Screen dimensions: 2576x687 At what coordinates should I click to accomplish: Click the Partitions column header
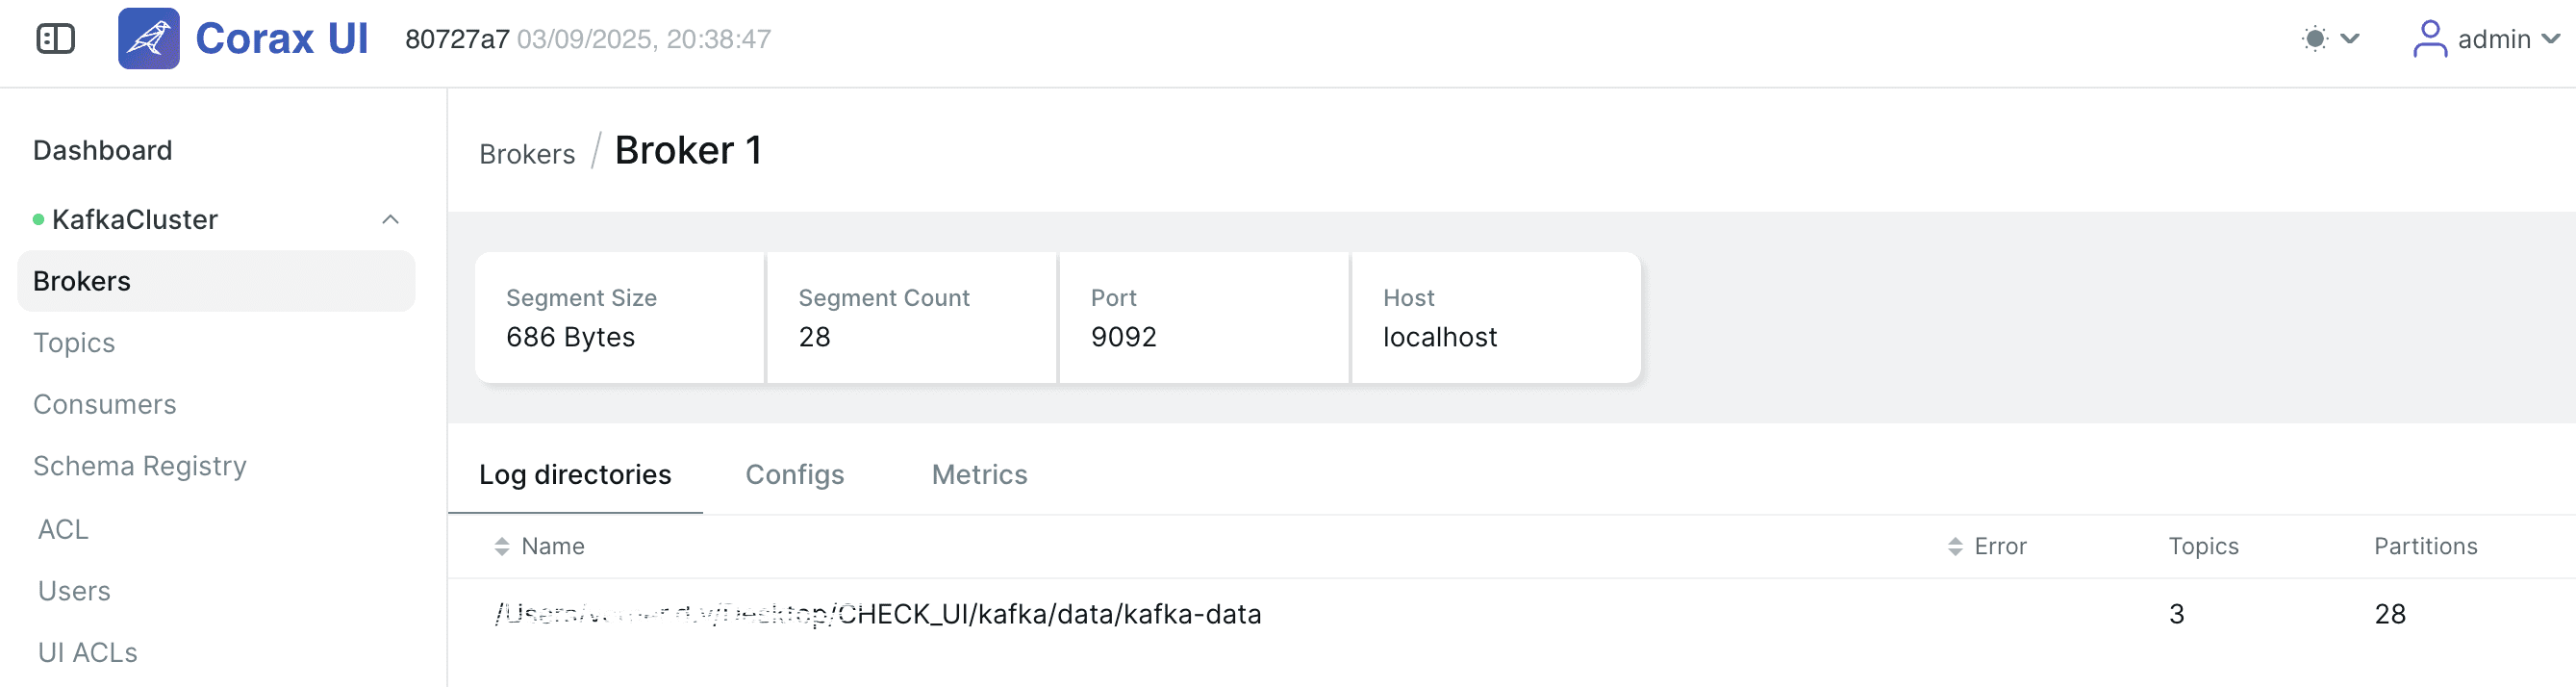tap(2426, 546)
